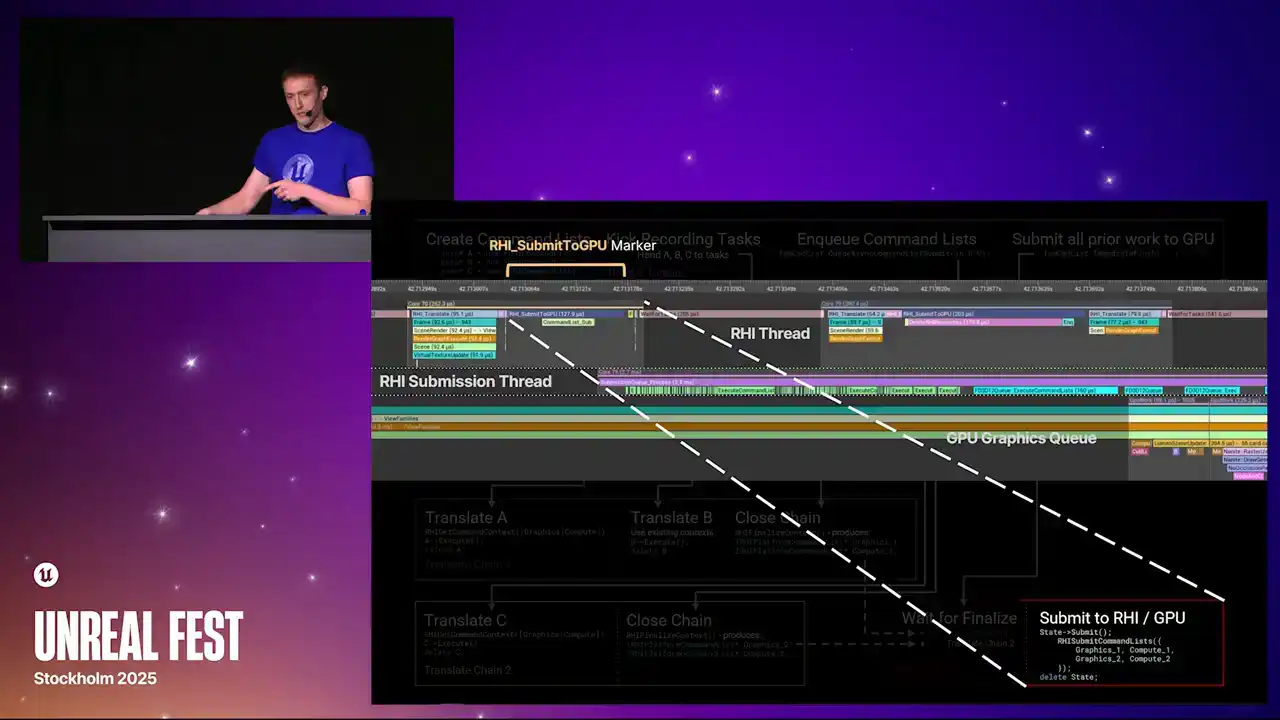Click the Unreal Engine logo above Unreal Fest

46,575
